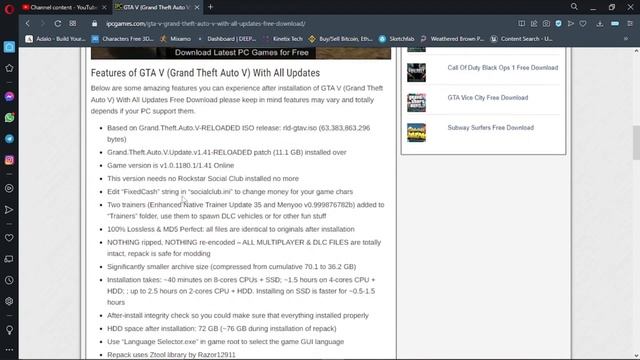Open Telegram in the sidebar
The image size is (640, 360).
tap(9, 139)
